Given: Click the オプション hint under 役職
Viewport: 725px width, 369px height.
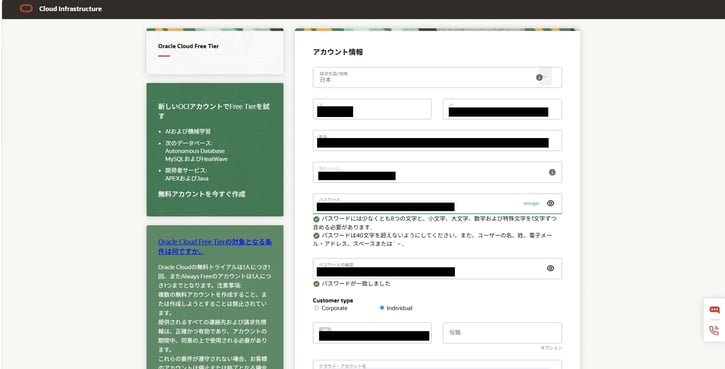Looking at the screenshot, I should point(551,348).
